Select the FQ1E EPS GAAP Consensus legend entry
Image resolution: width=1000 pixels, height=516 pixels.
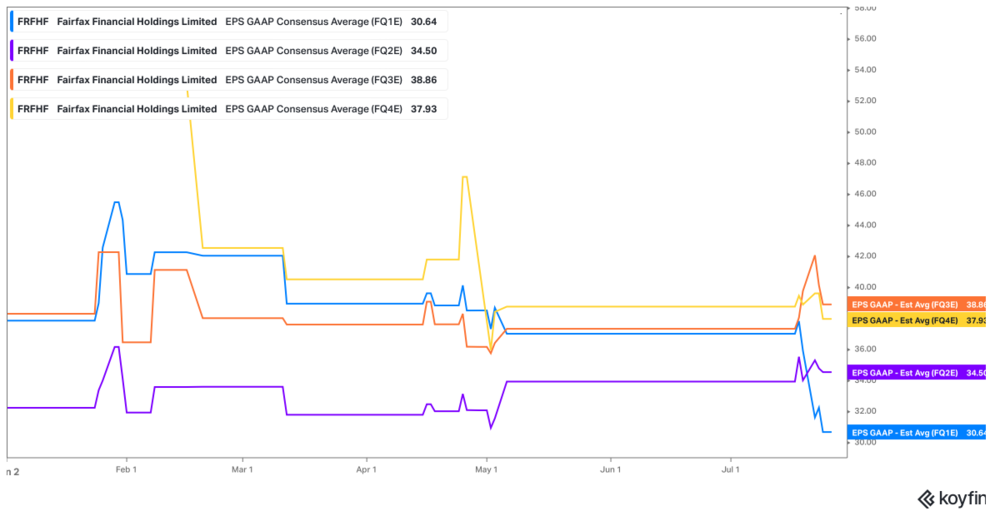(228, 22)
